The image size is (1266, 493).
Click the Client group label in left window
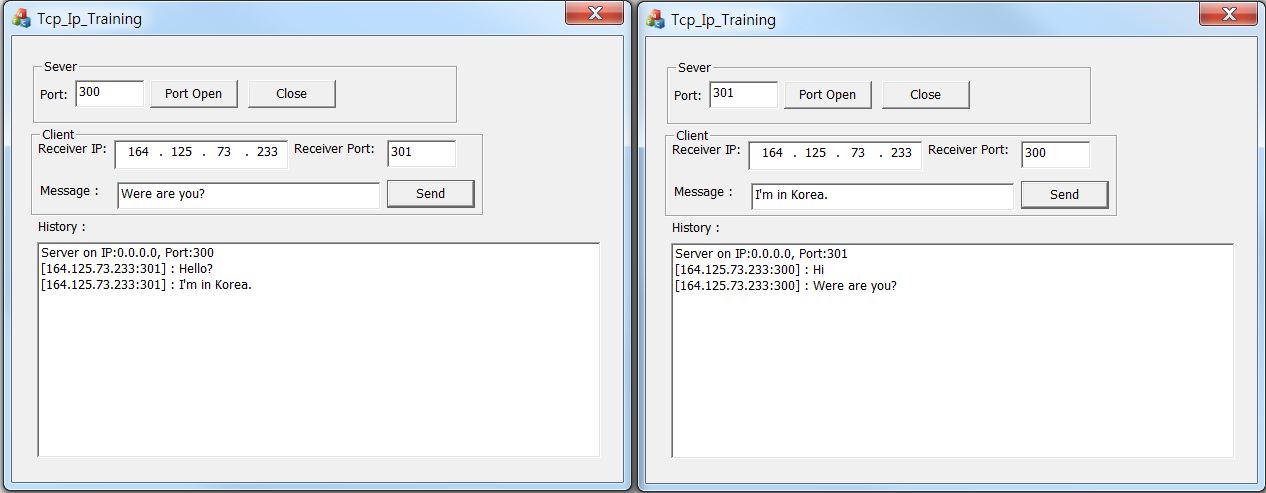(x=58, y=134)
